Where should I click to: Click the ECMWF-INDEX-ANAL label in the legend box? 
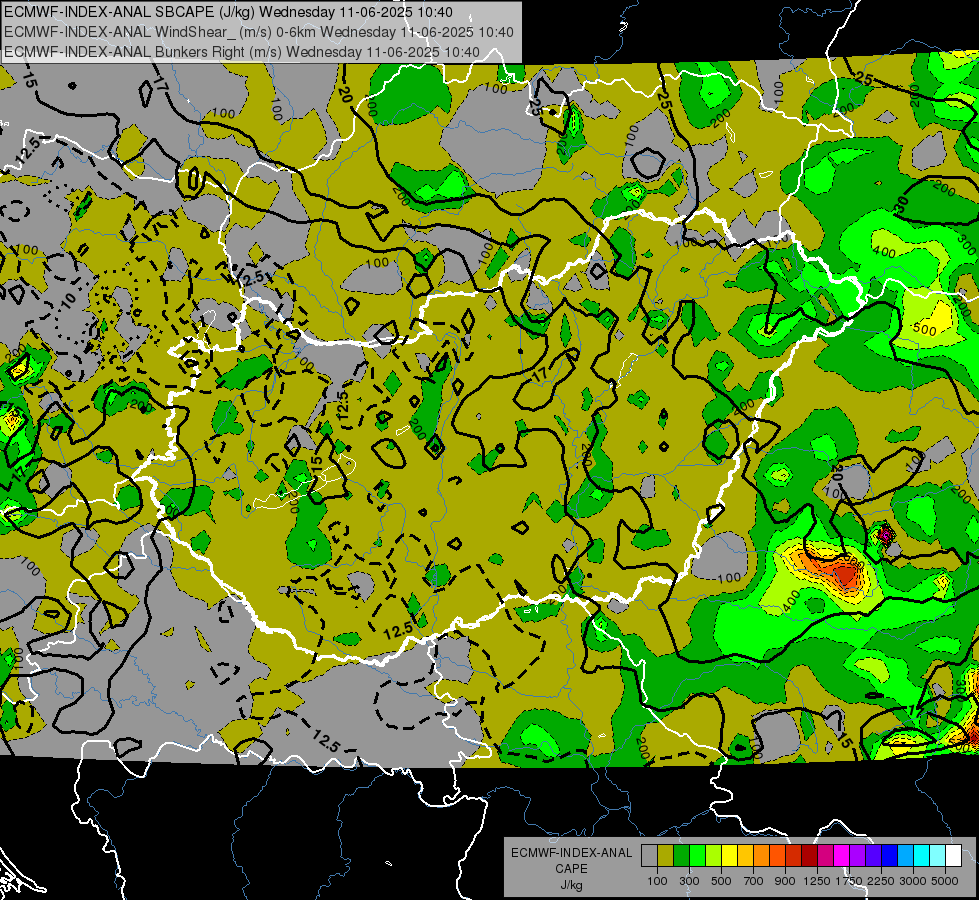point(571,853)
